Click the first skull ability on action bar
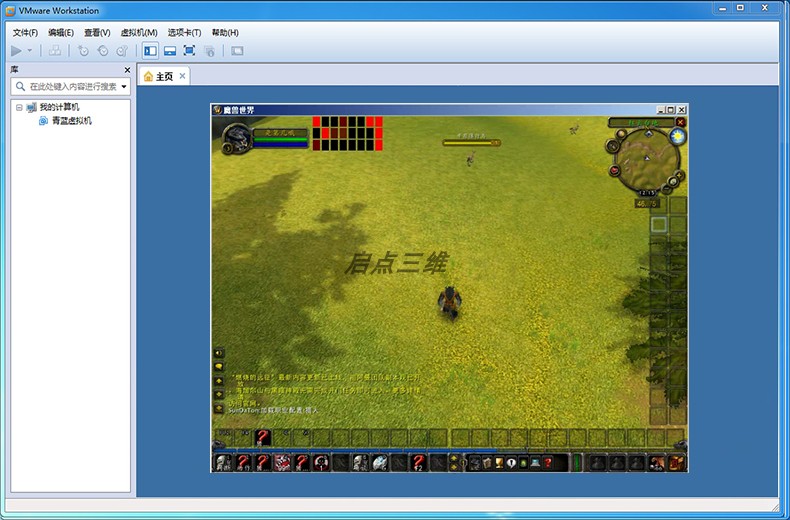790x520 pixels. click(223, 462)
